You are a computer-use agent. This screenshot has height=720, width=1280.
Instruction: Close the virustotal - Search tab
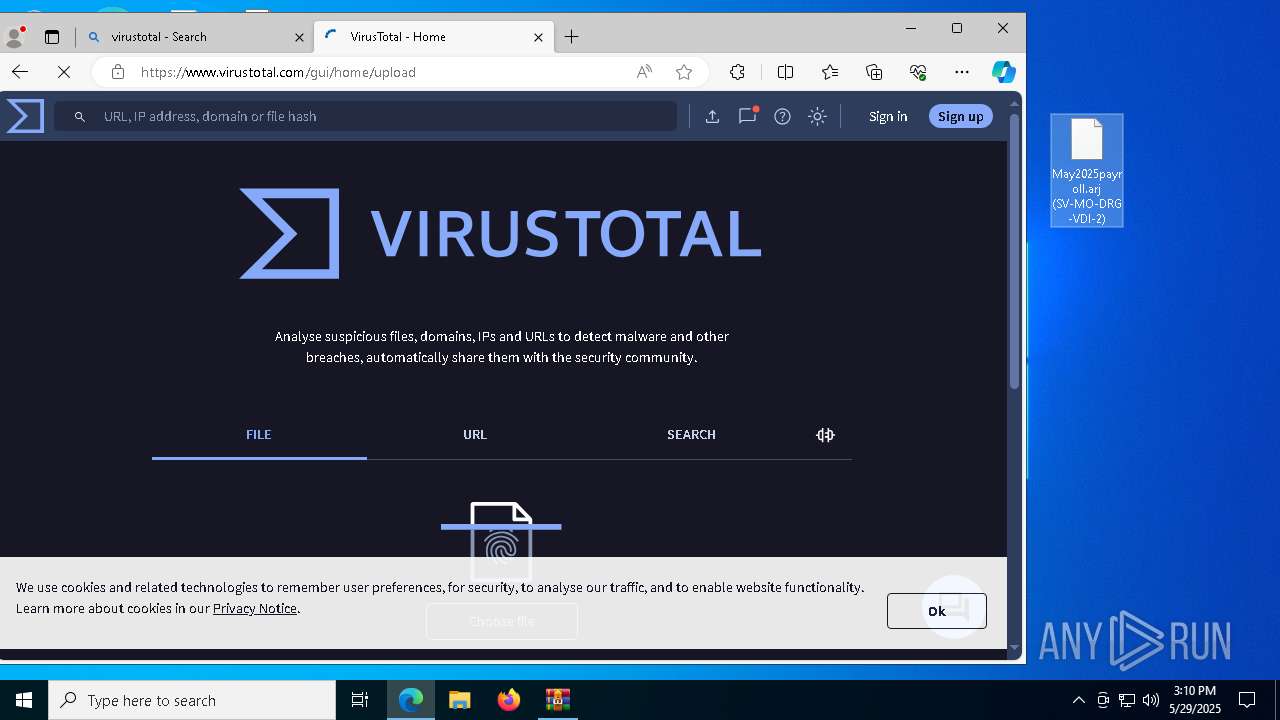pyautogui.click(x=299, y=37)
